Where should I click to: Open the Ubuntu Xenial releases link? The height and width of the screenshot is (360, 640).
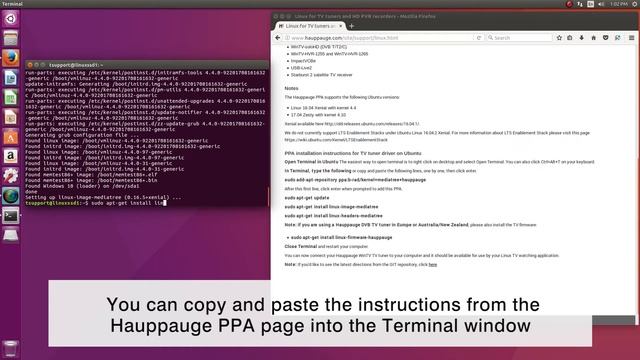point(372,124)
